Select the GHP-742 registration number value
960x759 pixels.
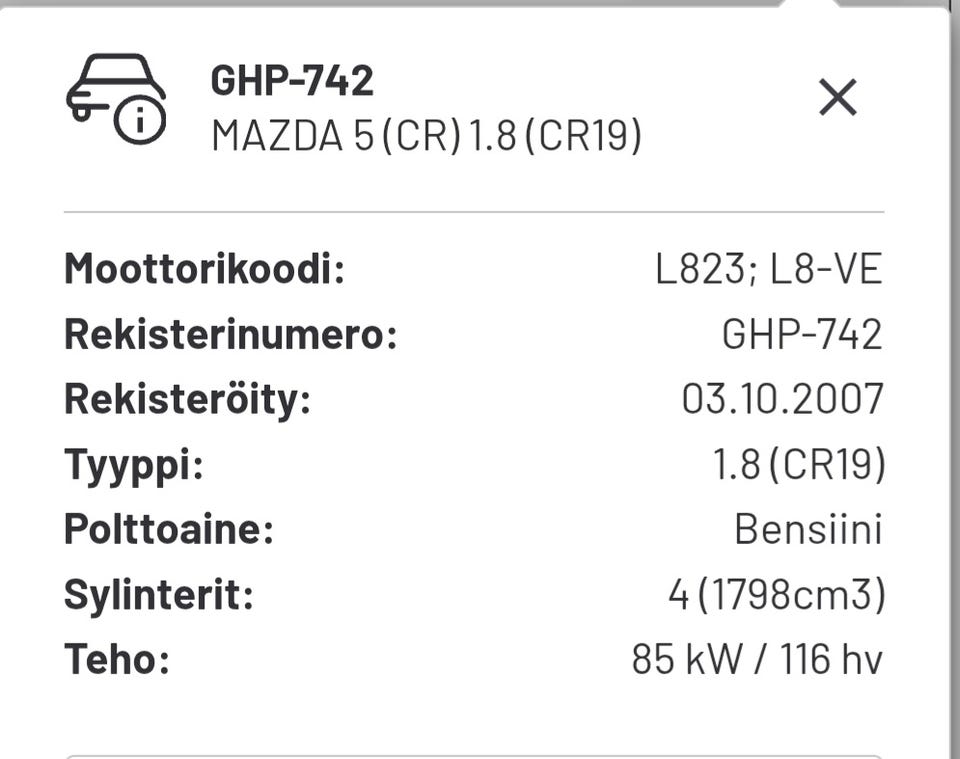click(x=802, y=334)
